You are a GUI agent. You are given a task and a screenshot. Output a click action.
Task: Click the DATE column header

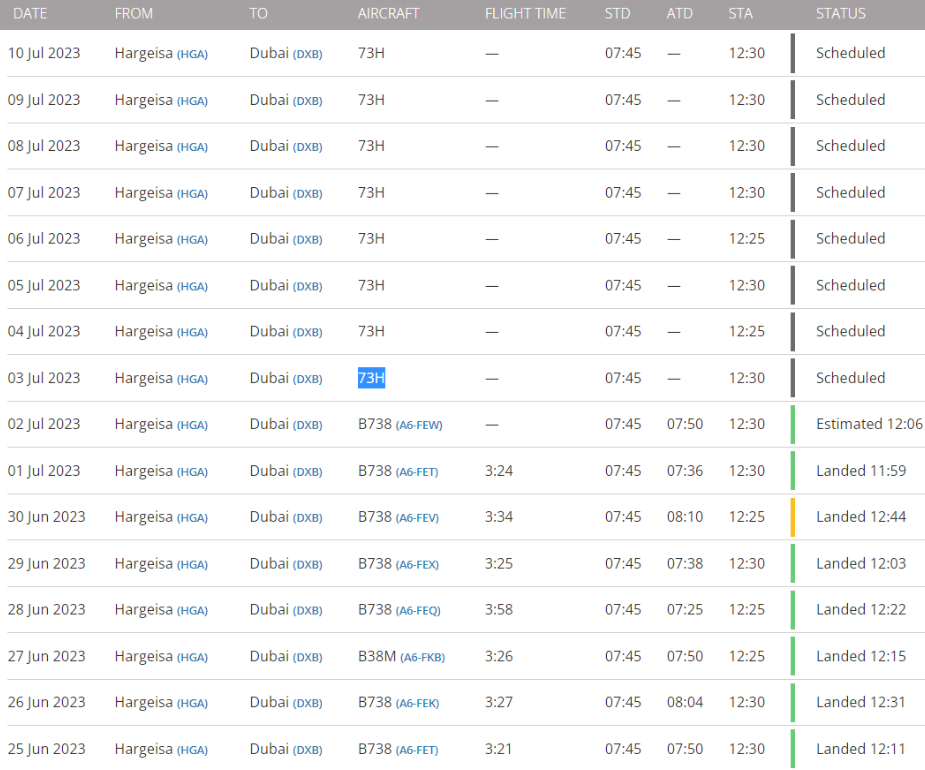(30, 14)
